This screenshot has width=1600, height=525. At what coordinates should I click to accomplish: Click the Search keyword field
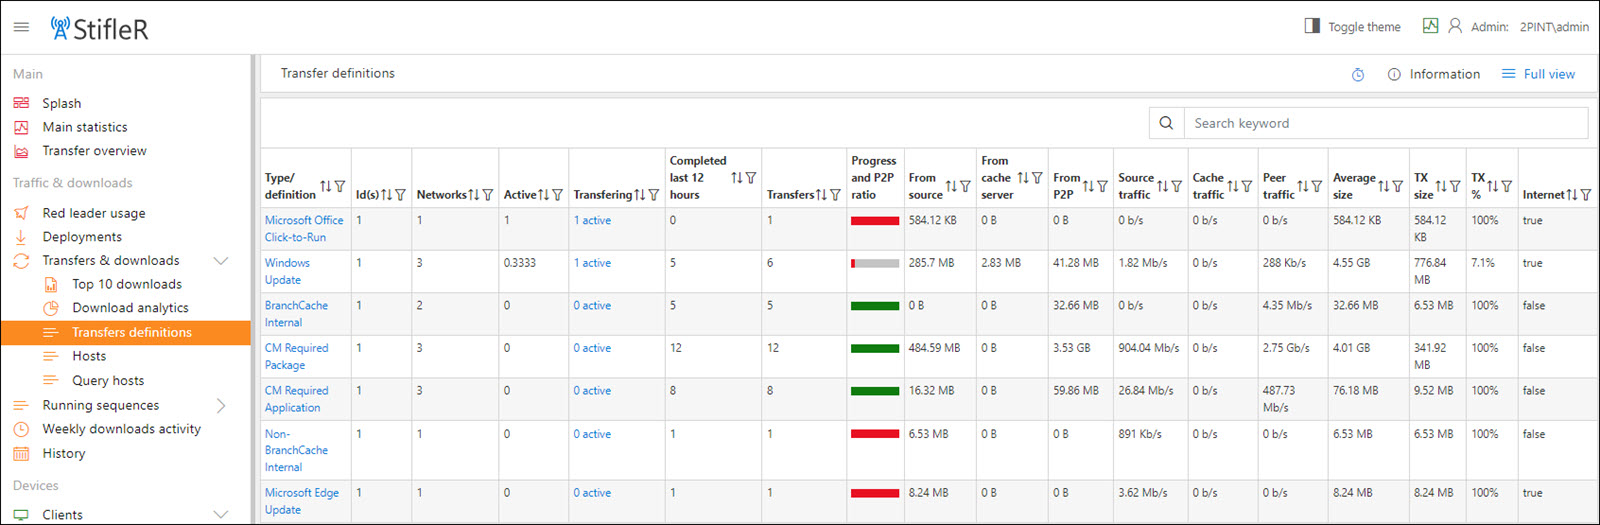coord(1385,123)
